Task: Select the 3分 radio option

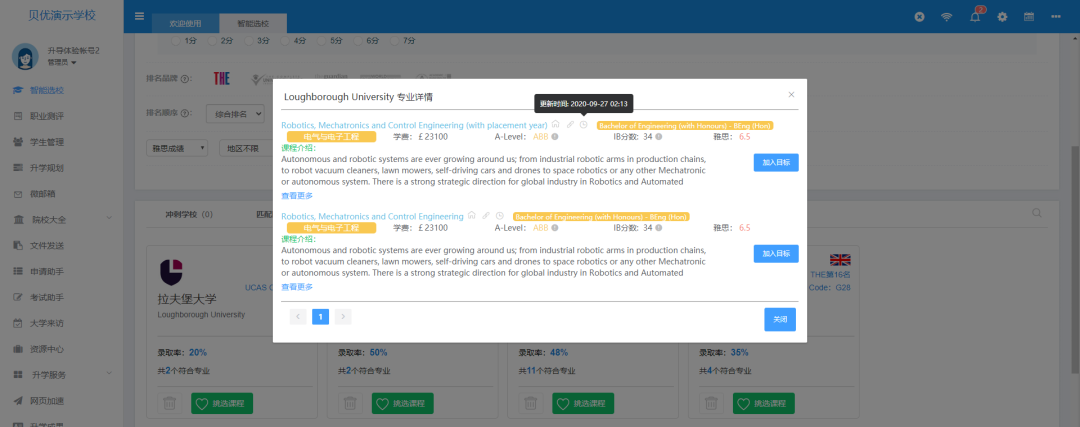Action: pyautogui.click(x=250, y=41)
